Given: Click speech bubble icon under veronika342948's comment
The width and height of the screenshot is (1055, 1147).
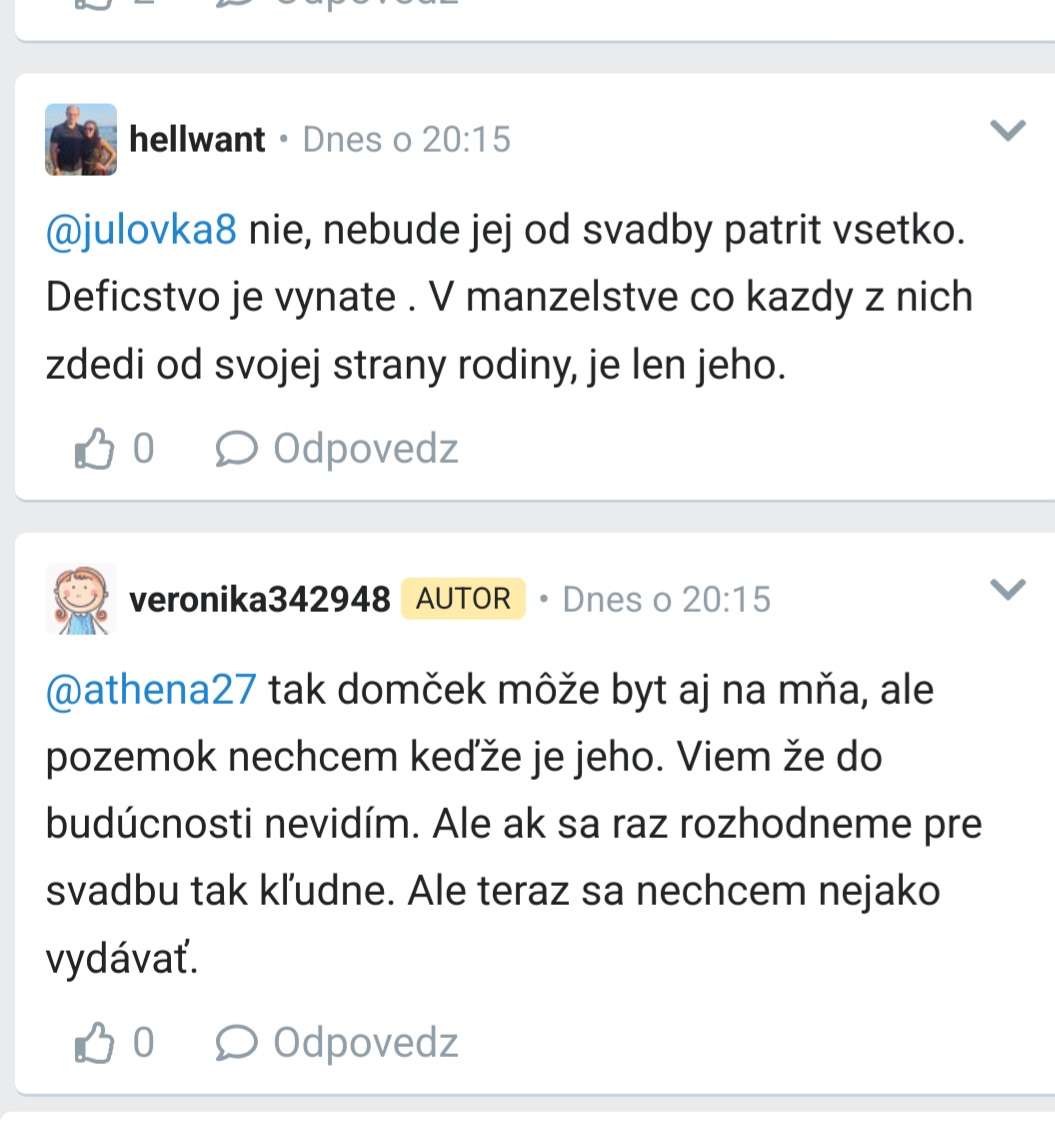Looking at the screenshot, I should (236, 1043).
